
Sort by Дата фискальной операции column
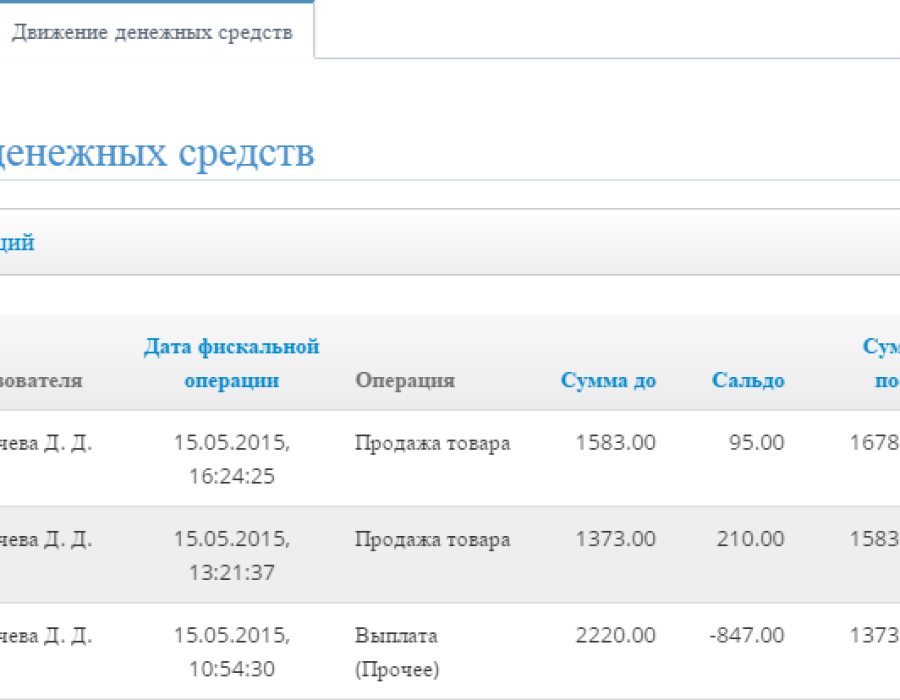coord(231,363)
